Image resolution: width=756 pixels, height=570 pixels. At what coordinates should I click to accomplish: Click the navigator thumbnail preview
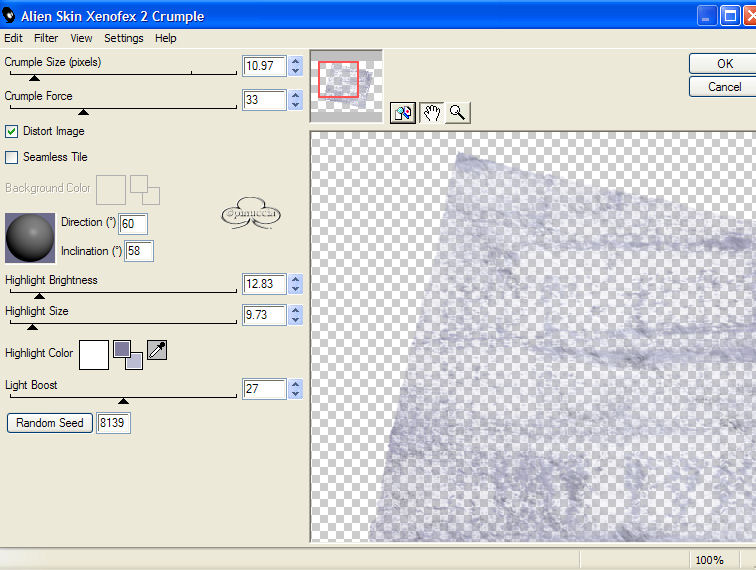(346, 86)
